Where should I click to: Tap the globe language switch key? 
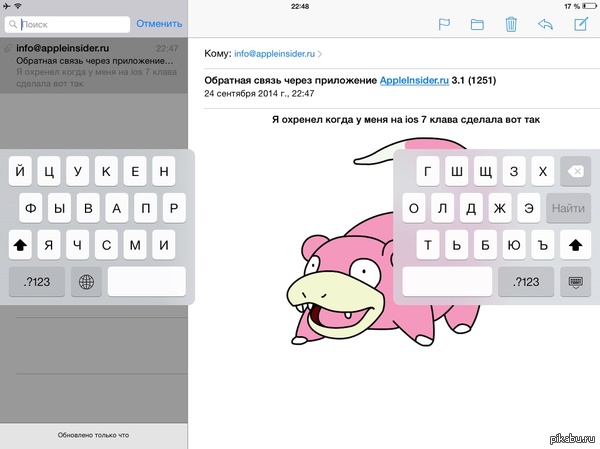tap(85, 281)
